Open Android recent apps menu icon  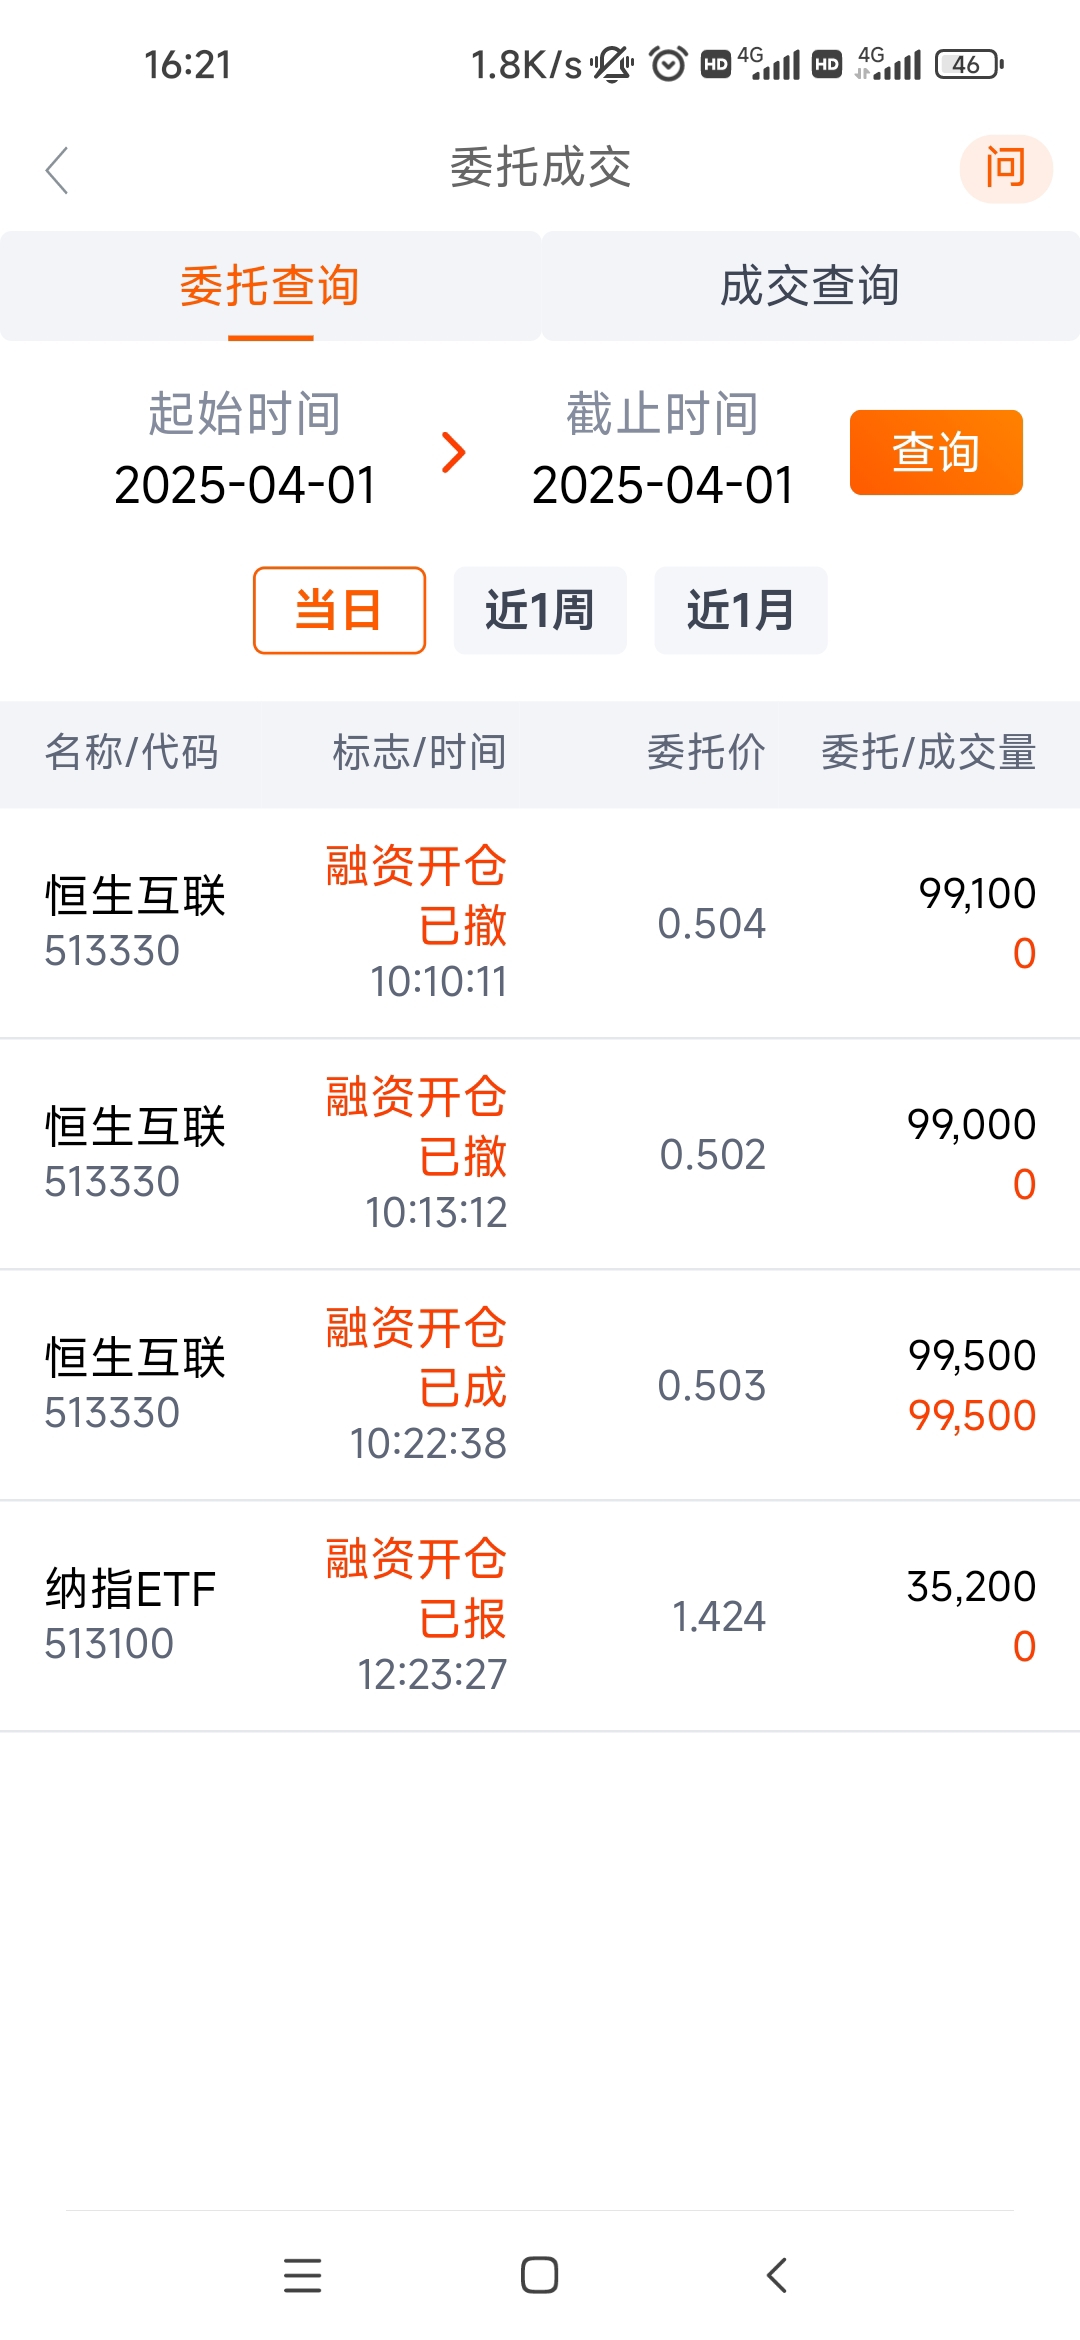coord(302,2275)
